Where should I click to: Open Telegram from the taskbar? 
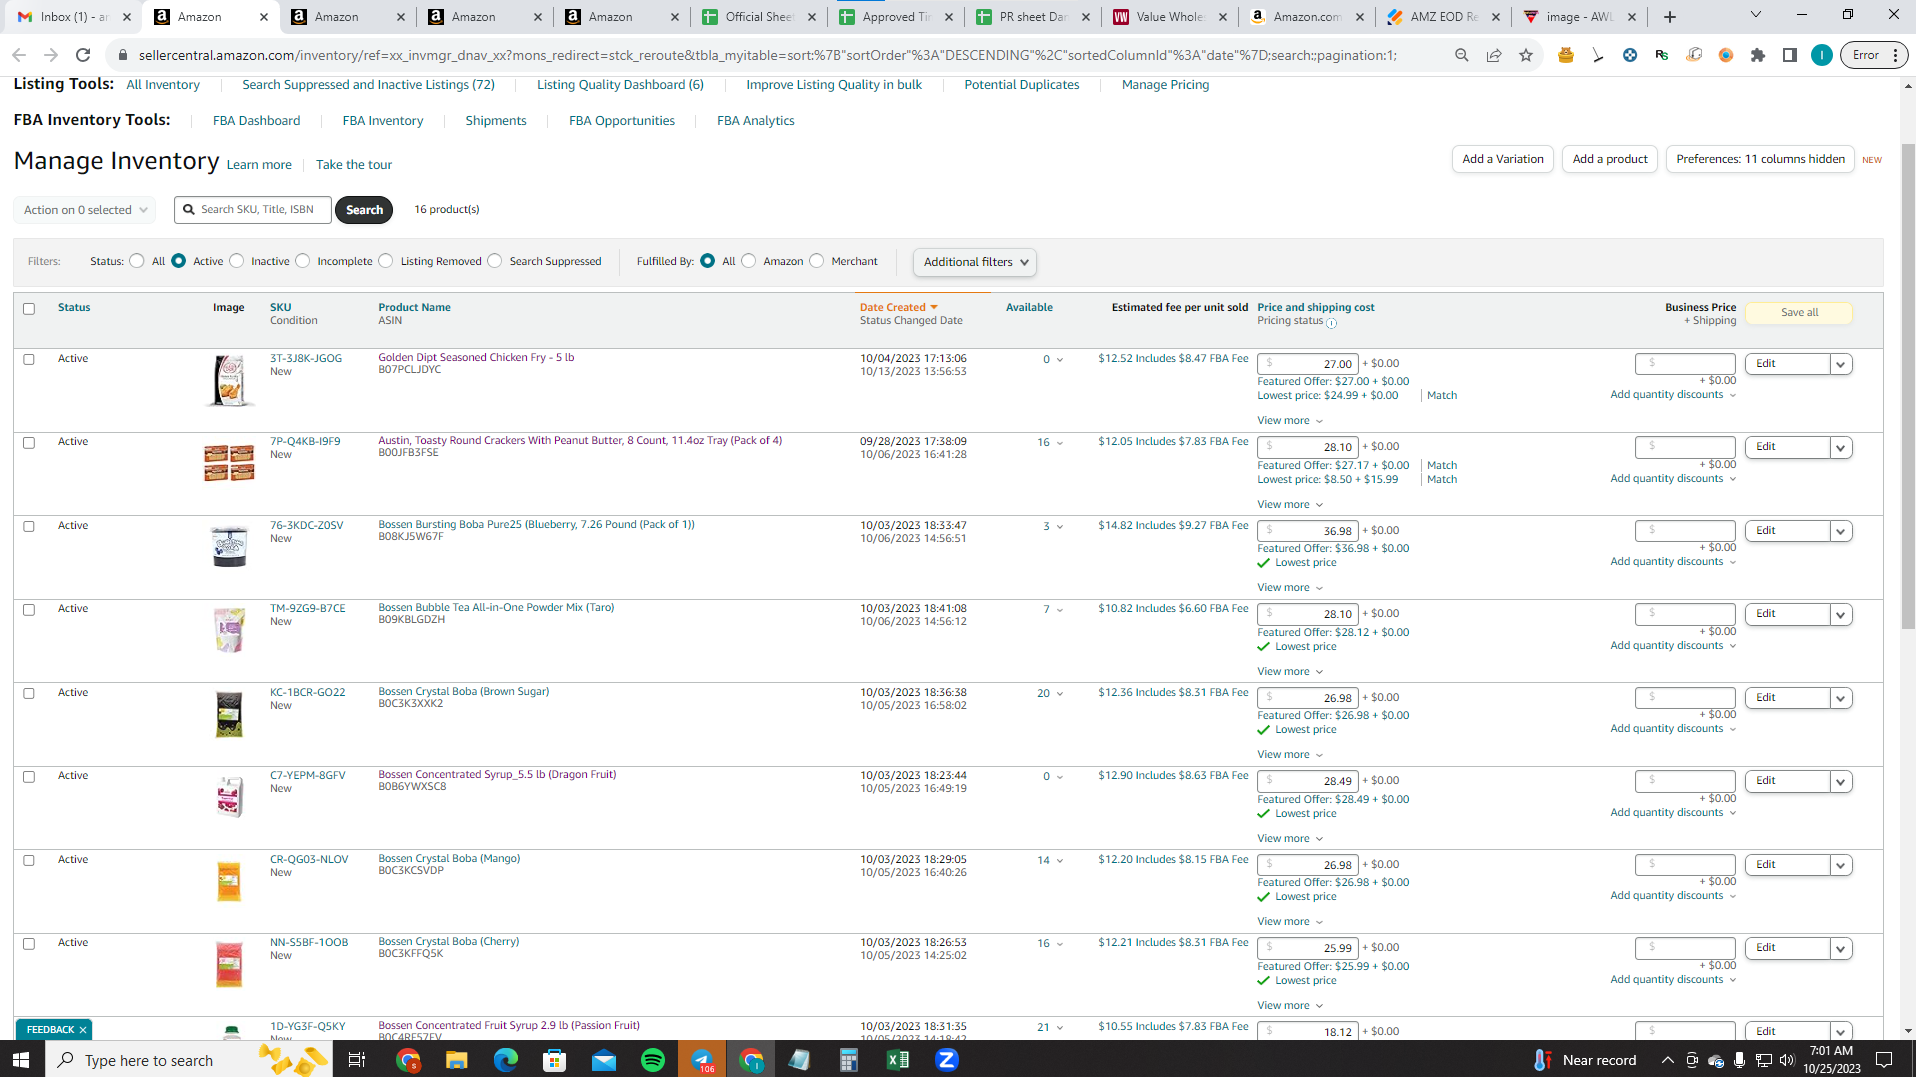point(702,1060)
